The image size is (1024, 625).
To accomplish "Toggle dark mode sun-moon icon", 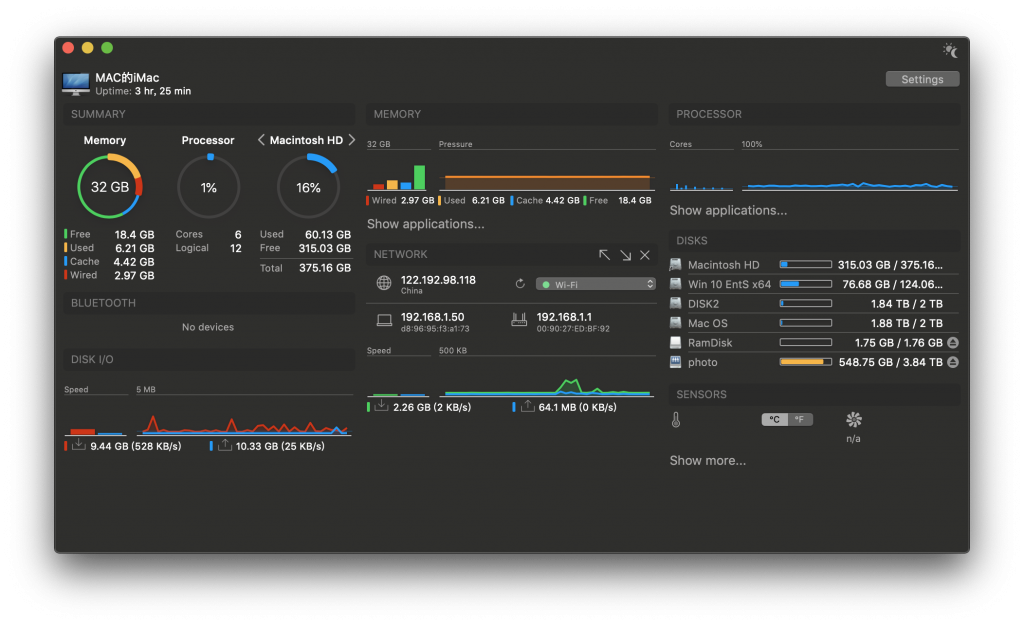I will (950, 50).
